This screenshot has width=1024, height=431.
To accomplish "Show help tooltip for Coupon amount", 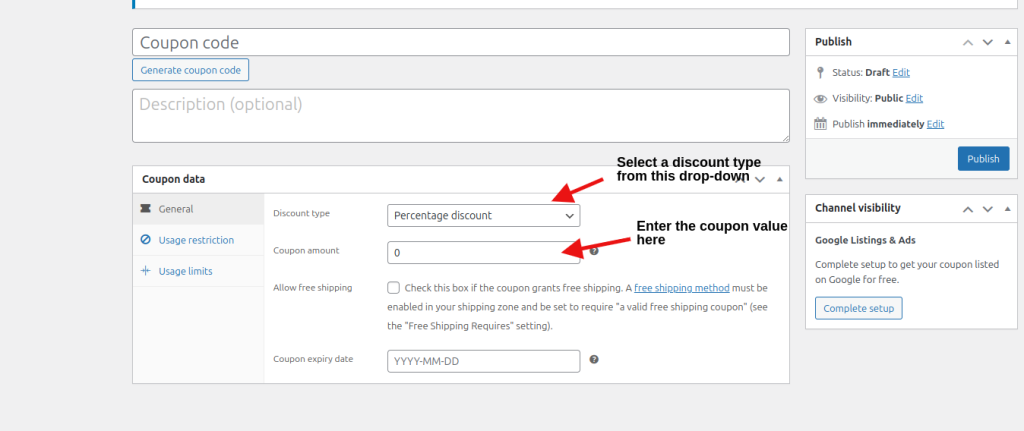I will pos(594,251).
